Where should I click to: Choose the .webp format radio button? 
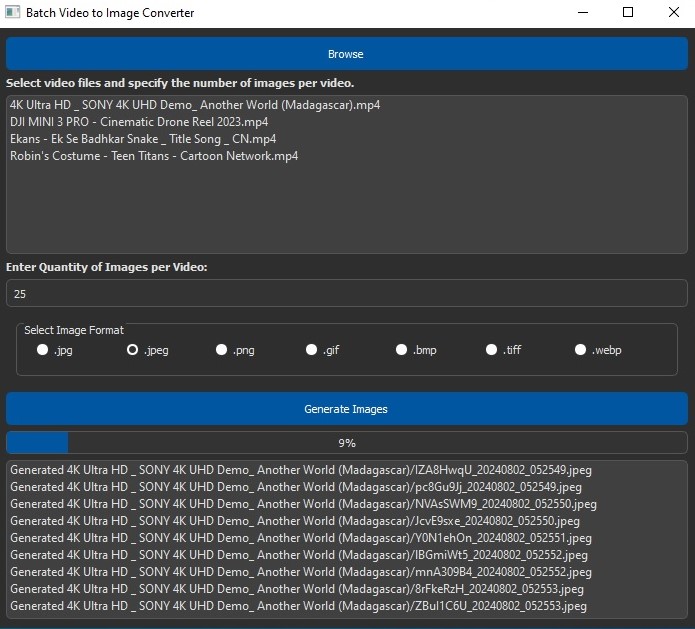point(581,350)
